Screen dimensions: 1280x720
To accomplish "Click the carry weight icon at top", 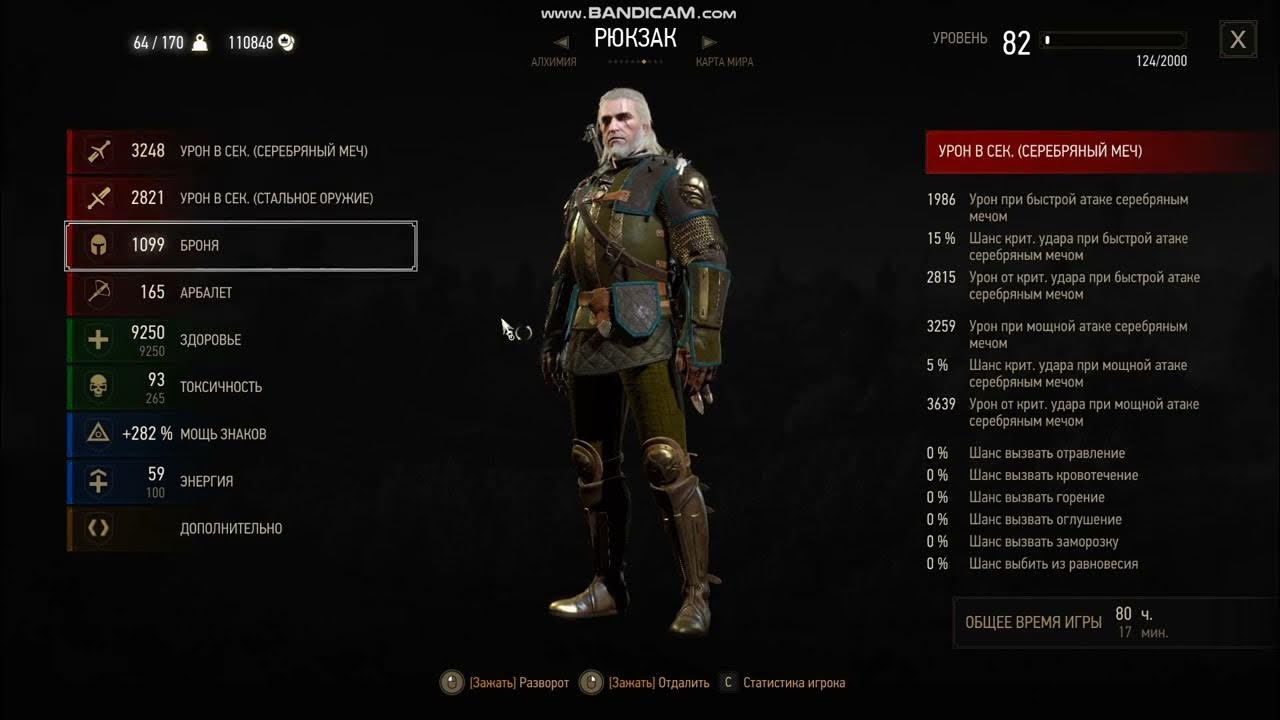I will pos(199,42).
